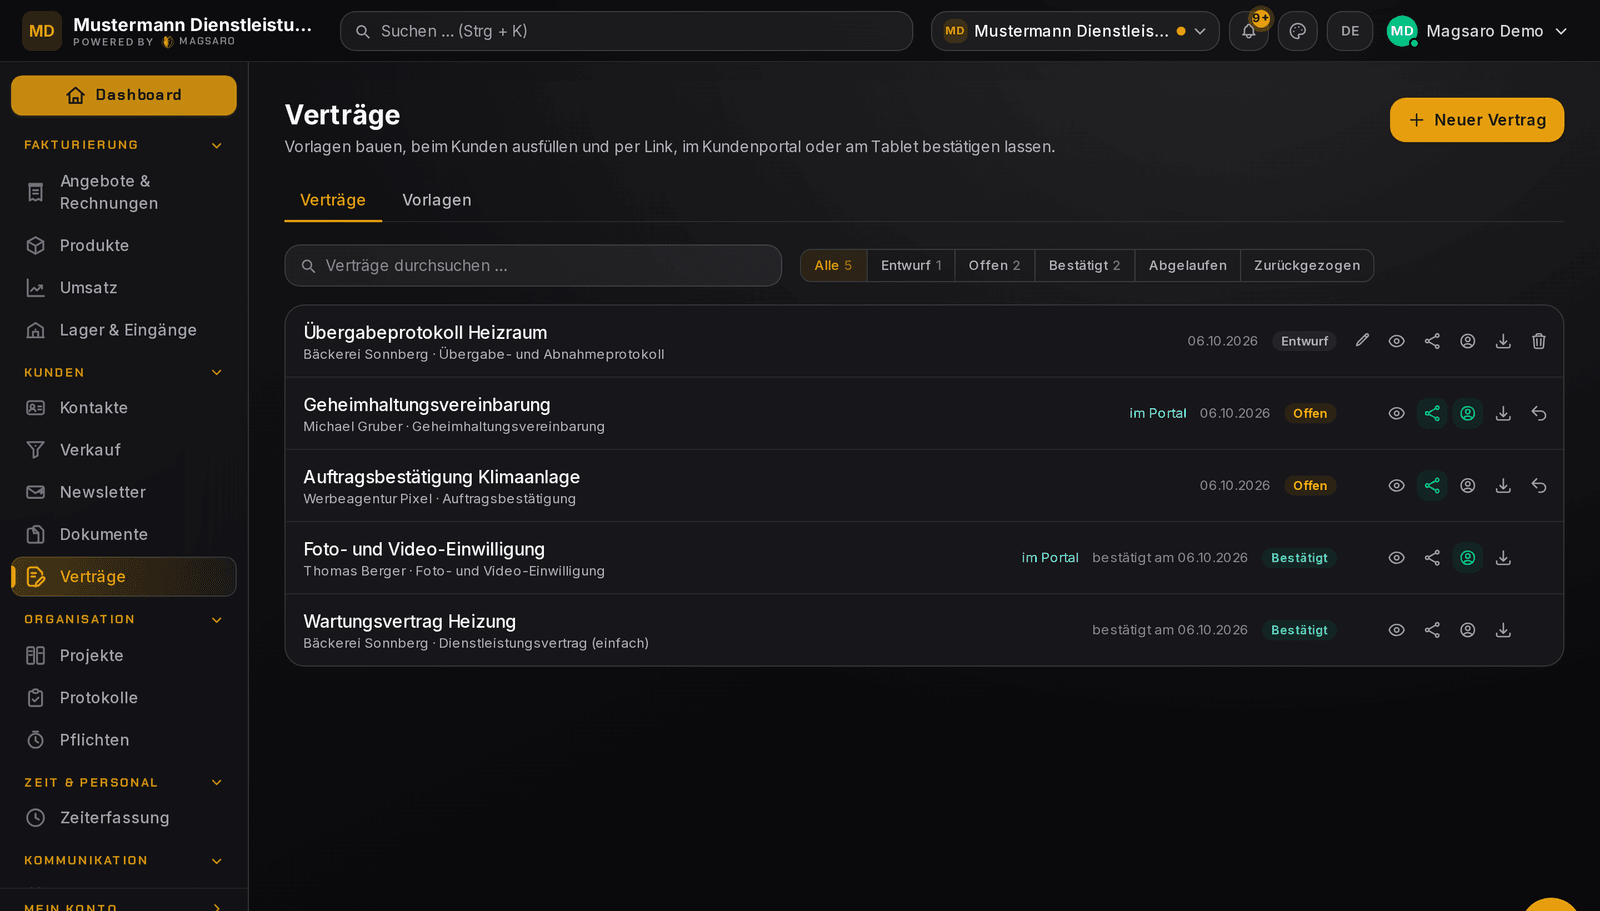Open Protokolle in the sidebar
Viewport: 1600px width, 911px height.
click(x=124, y=698)
